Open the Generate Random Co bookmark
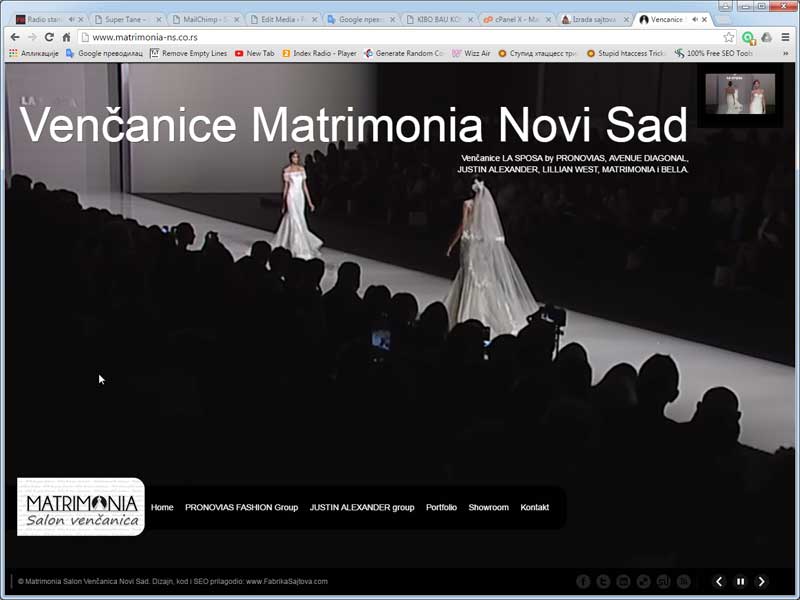Screen dimensions: 800x600 404,53
